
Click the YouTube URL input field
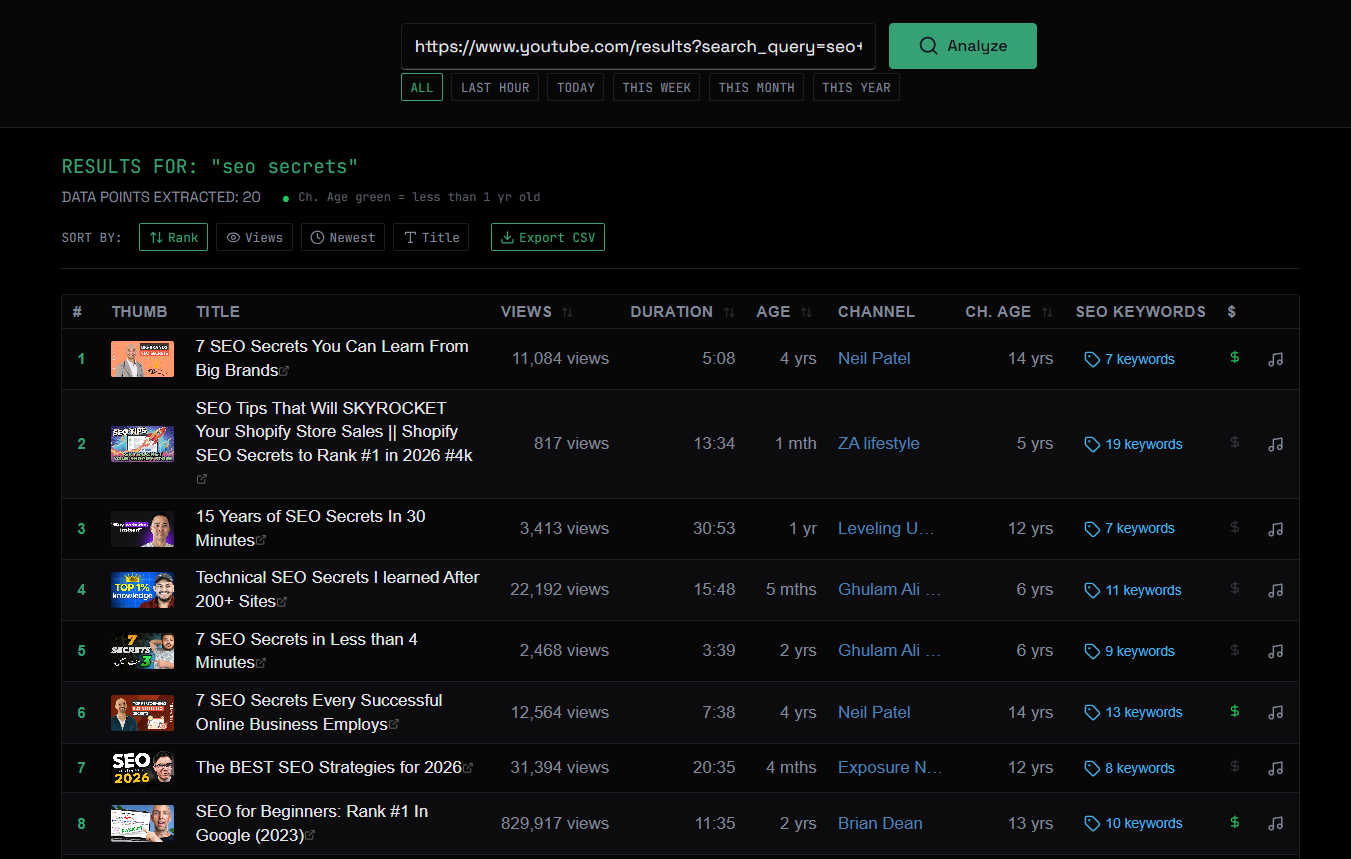pyautogui.click(x=638, y=46)
